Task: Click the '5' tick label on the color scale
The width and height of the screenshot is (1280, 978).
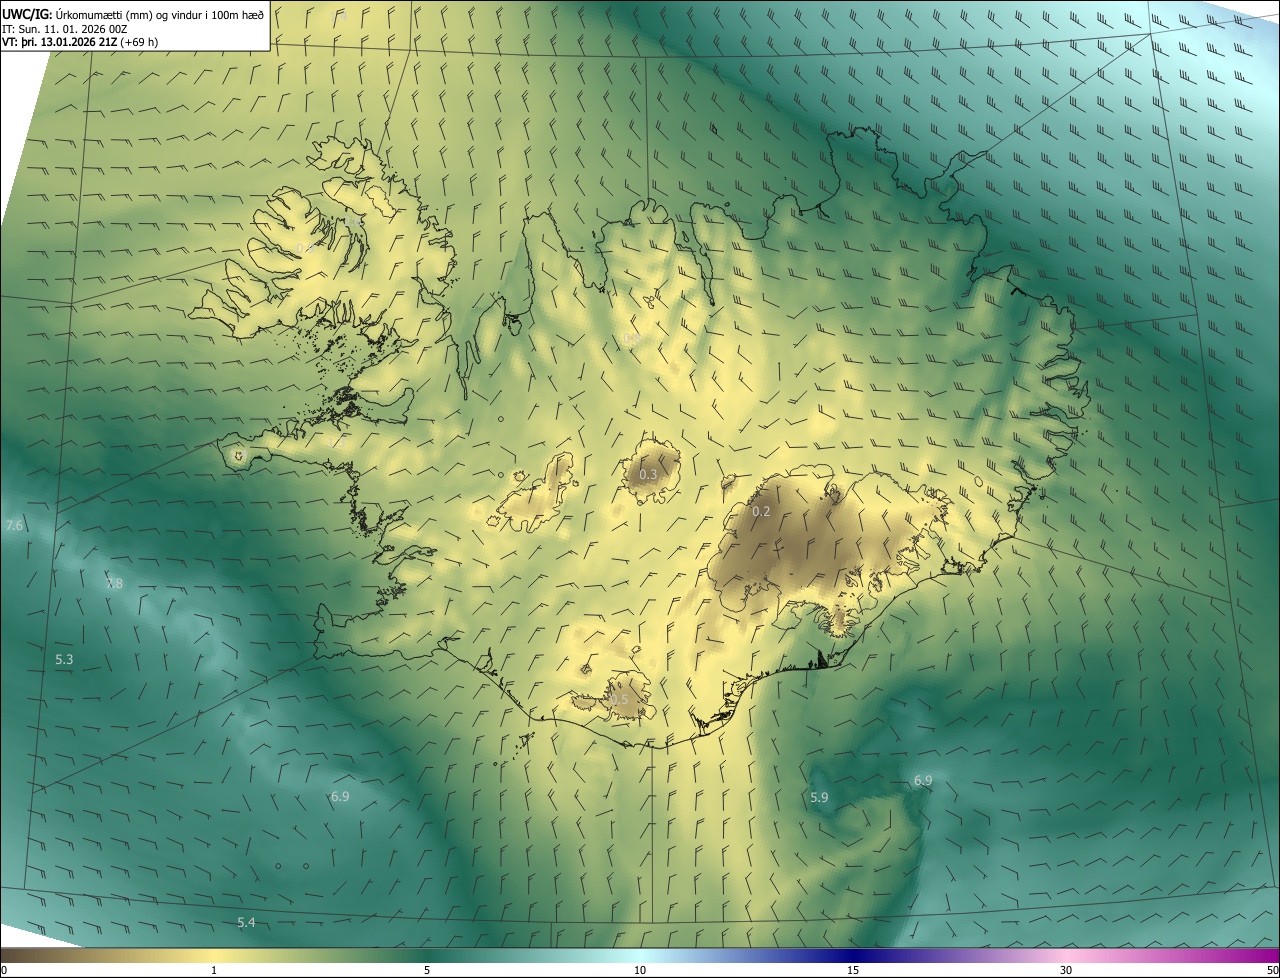Action: (x=427, y=970)
